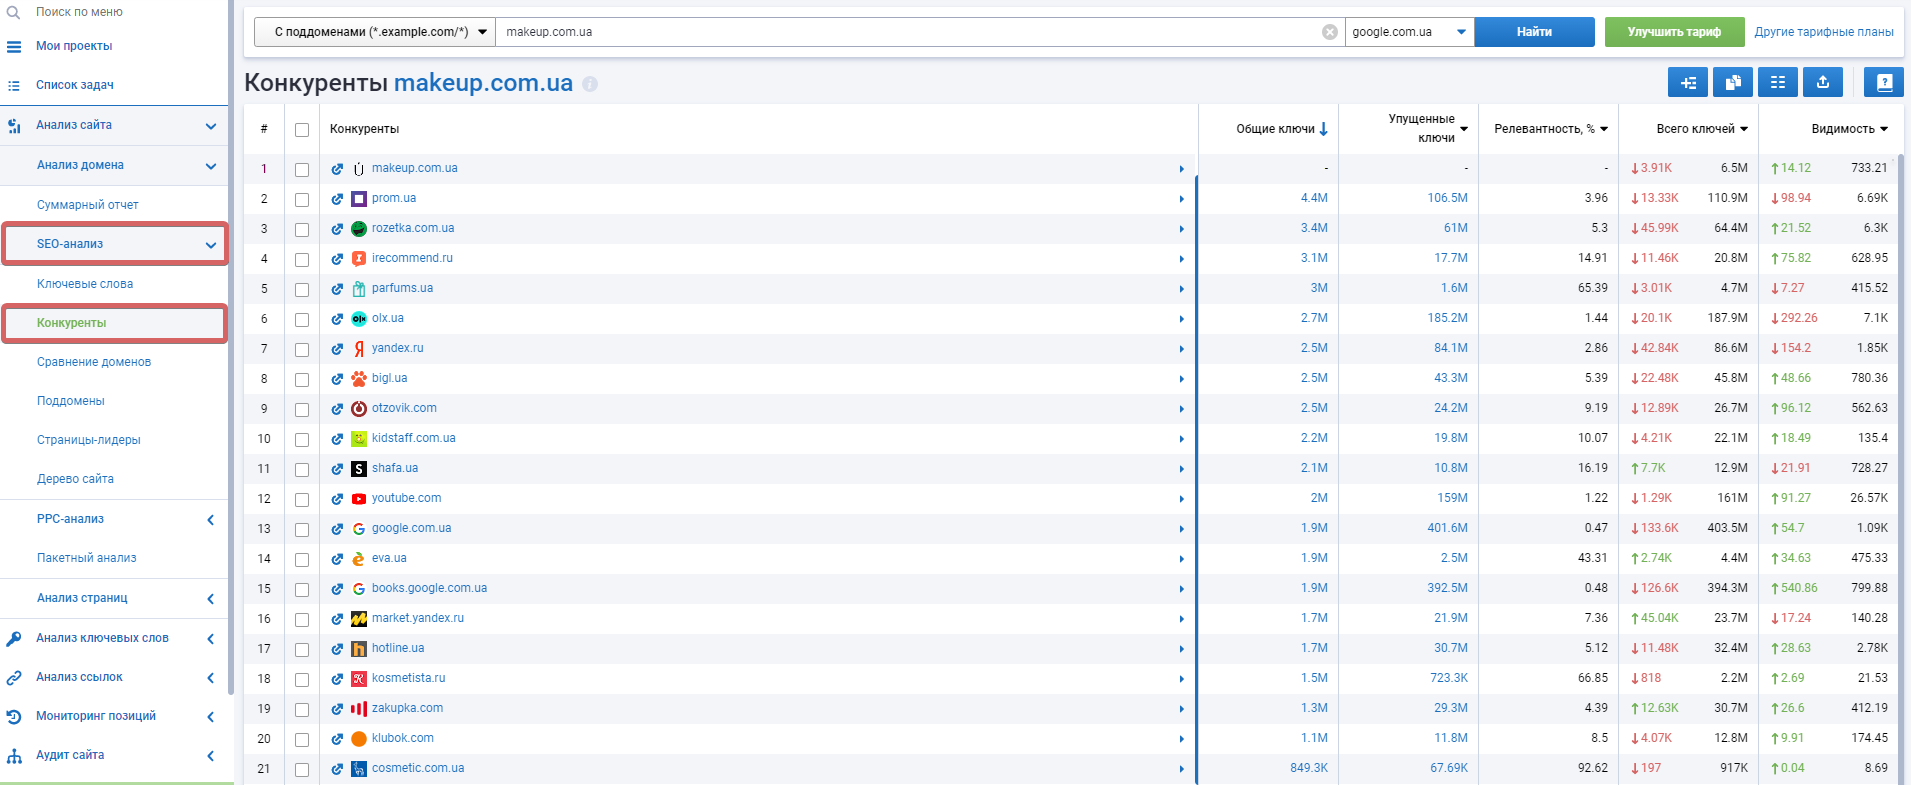Image resolution: width=1911 pixels, height=785 pixels.
Task: Open external link icon for cosmetic.com.ua
Action: point(338,769)
